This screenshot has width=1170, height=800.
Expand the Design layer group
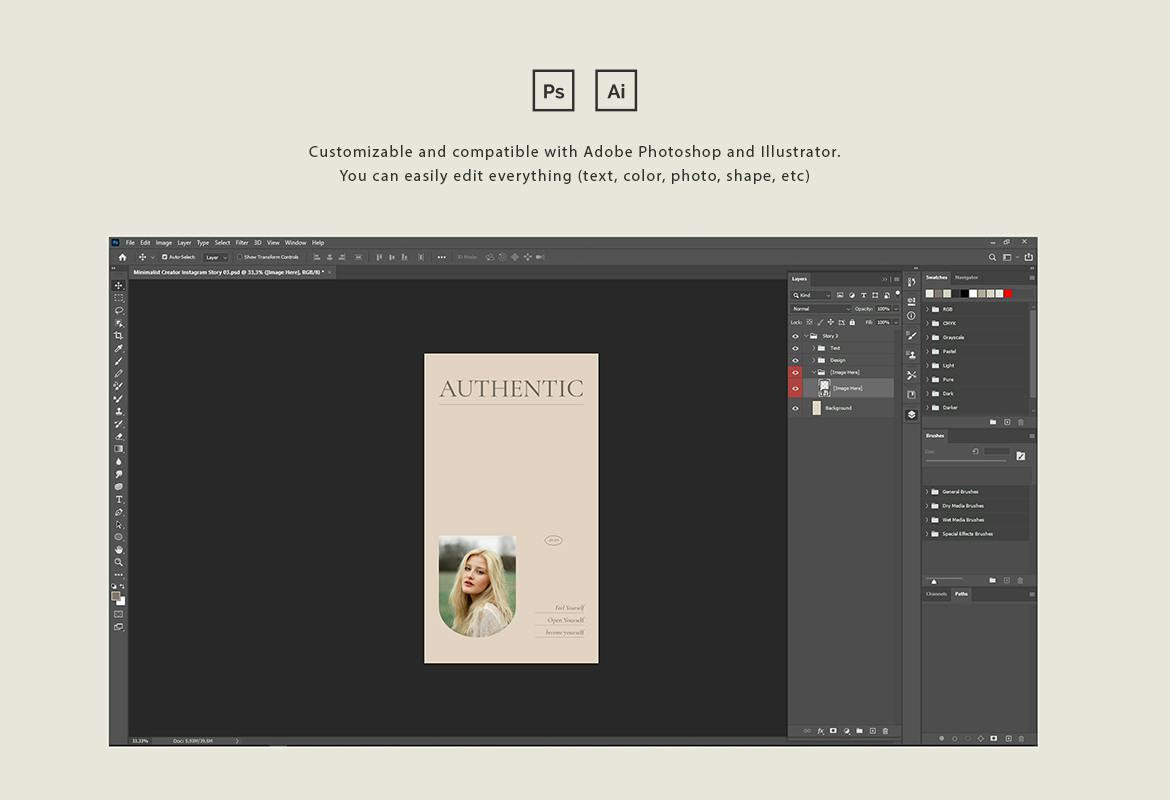(x=813, y=360)
